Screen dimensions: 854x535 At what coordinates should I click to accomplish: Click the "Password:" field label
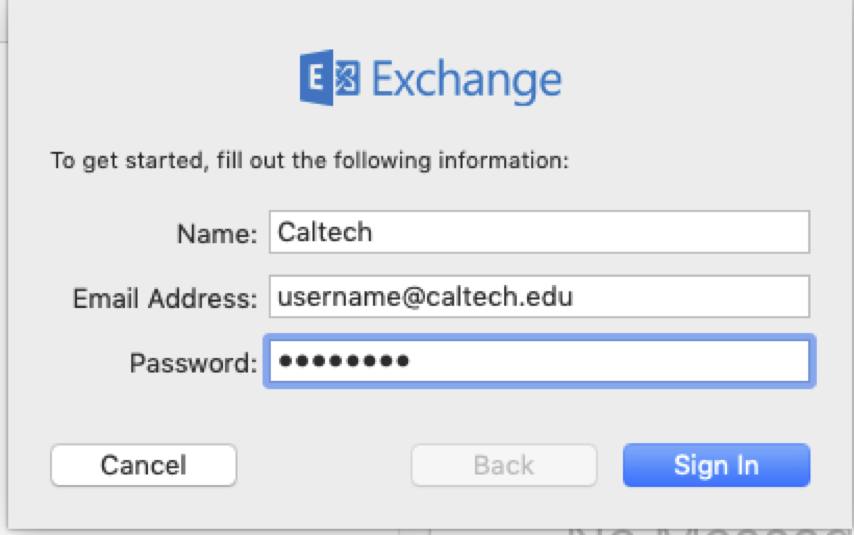[194, 362]
